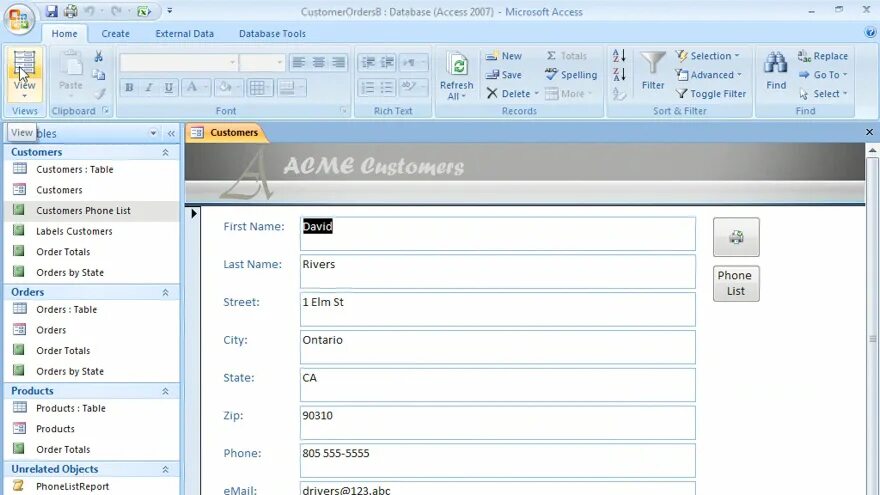Increase indent in Rich Text group

coord(387,62)
